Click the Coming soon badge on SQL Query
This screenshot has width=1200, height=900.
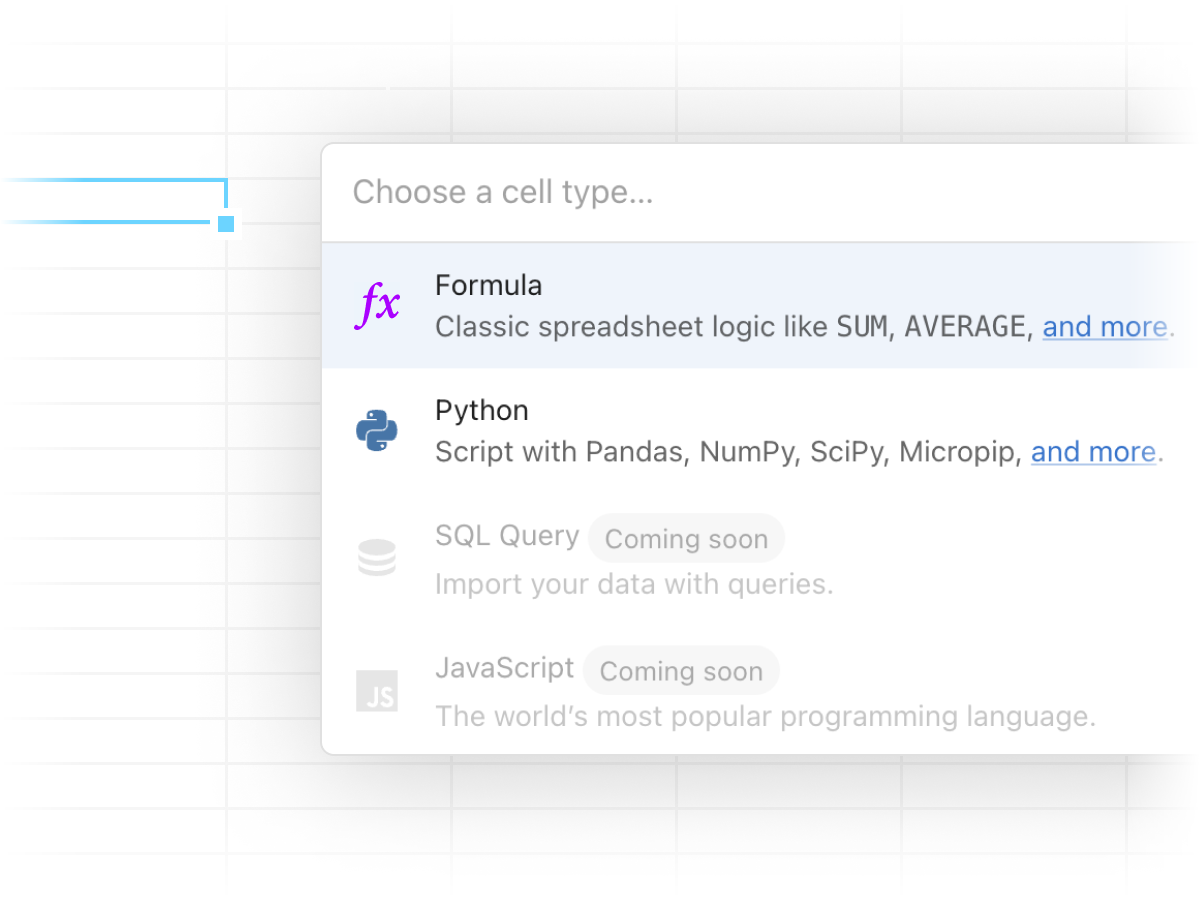[686, 538]
